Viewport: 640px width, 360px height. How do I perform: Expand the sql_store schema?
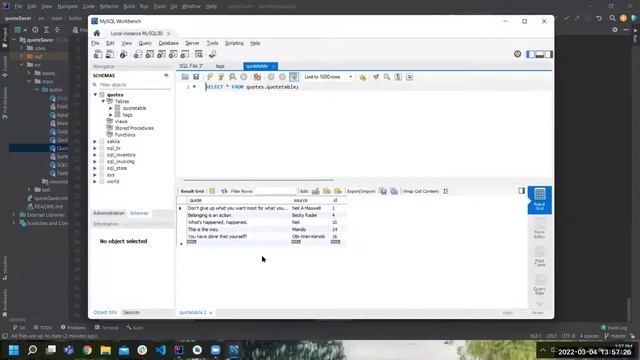[x=95, y=168]
